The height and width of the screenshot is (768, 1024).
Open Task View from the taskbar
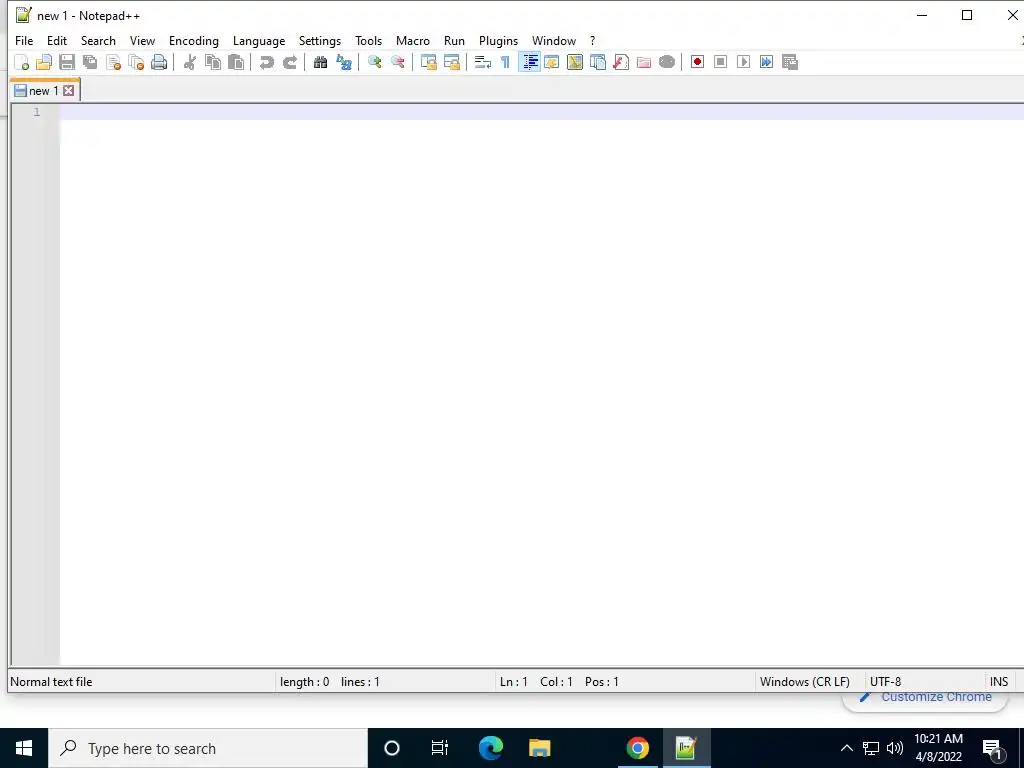(440, 748)
